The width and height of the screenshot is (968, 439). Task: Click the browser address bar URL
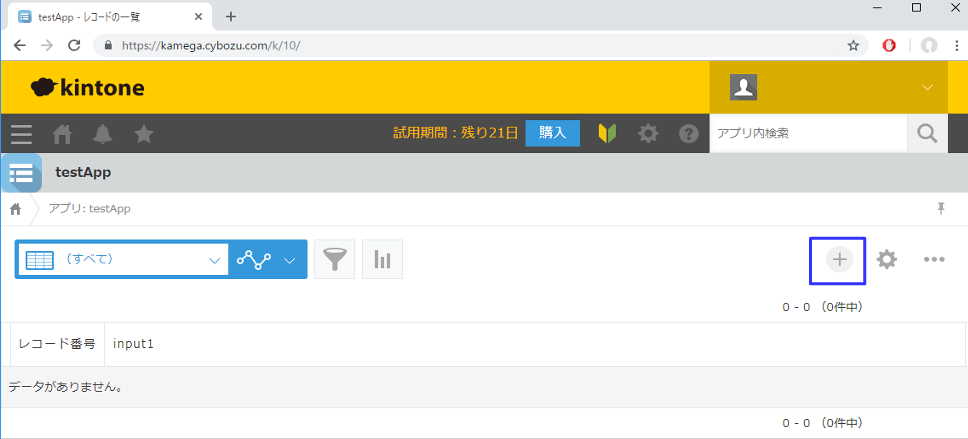click(211, 45)
